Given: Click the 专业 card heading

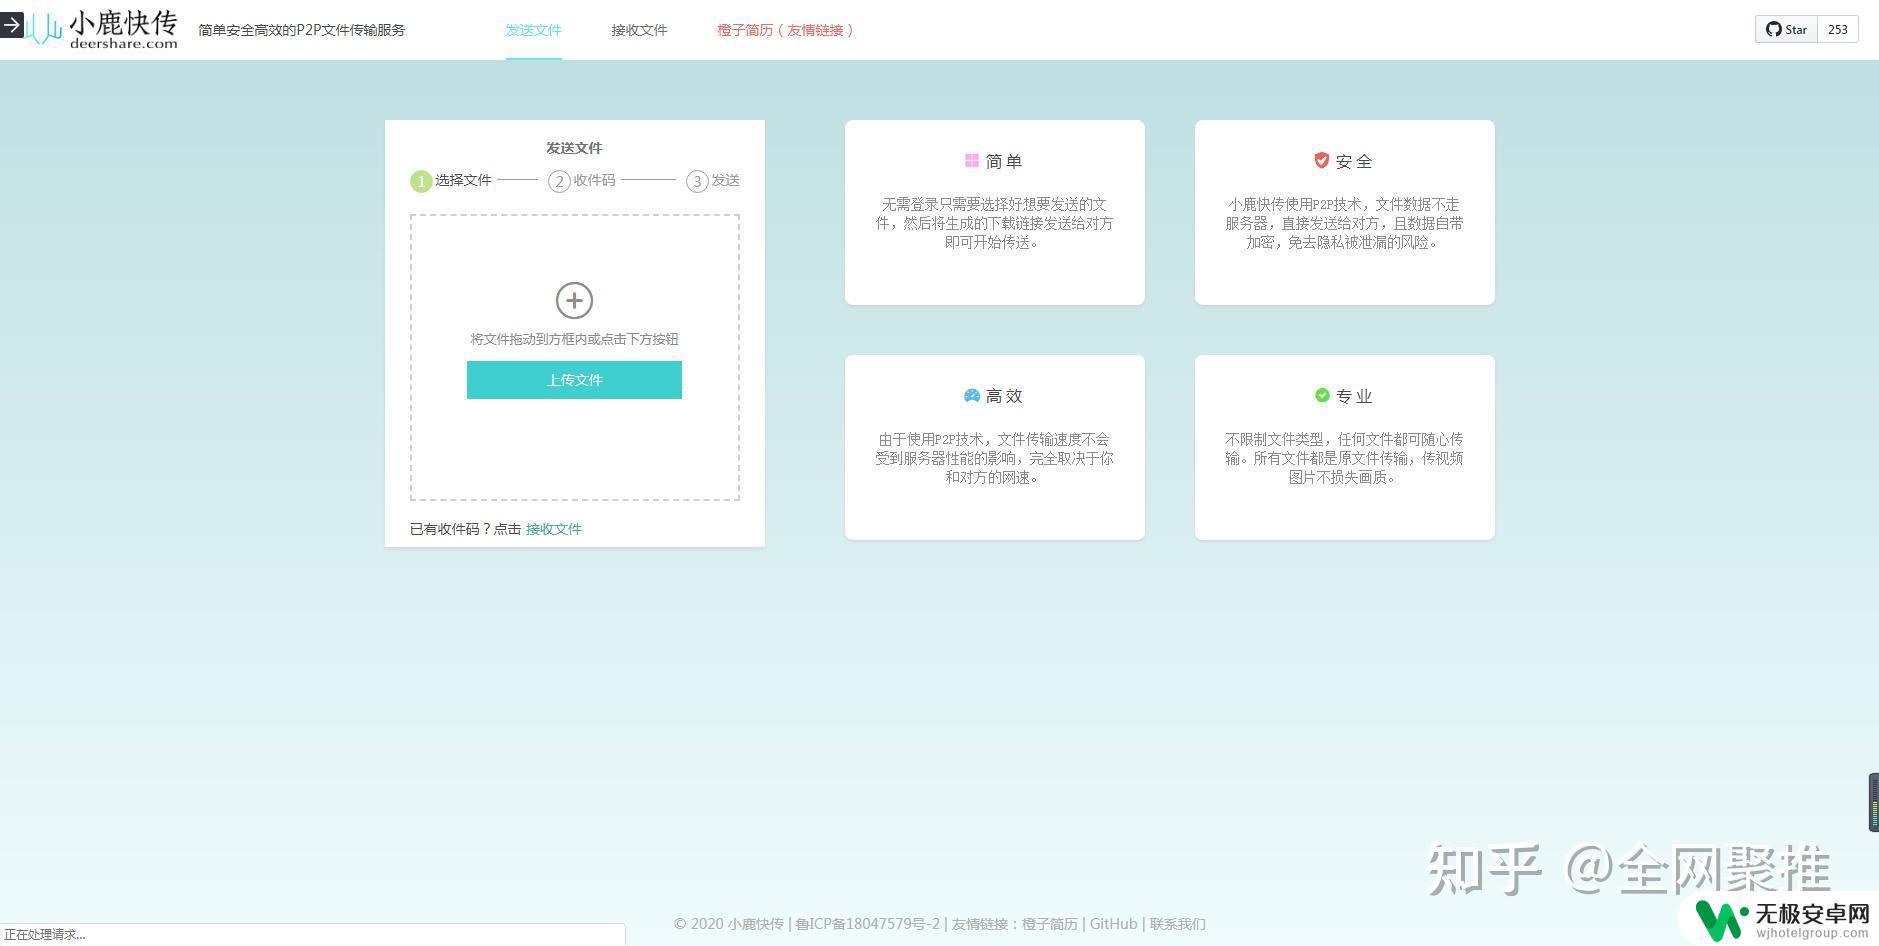Looking at the screenshot, I should [1354, 396].
